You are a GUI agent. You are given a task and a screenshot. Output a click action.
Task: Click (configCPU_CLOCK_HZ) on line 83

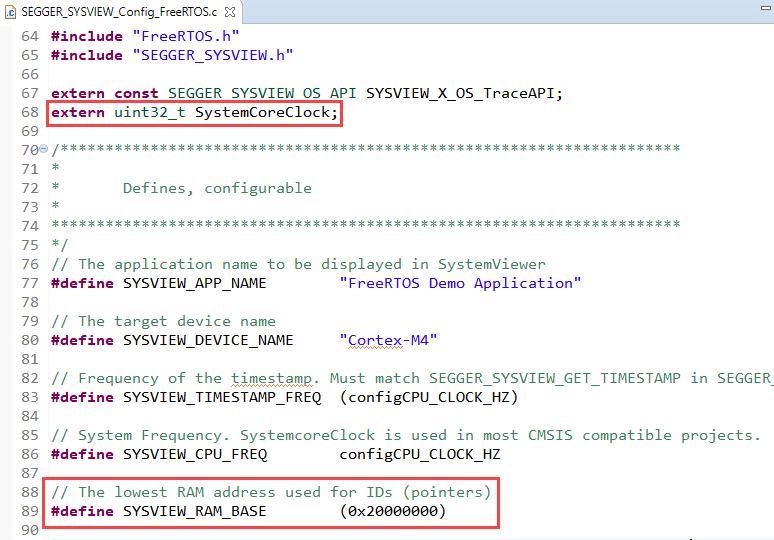tap(429, 397)
